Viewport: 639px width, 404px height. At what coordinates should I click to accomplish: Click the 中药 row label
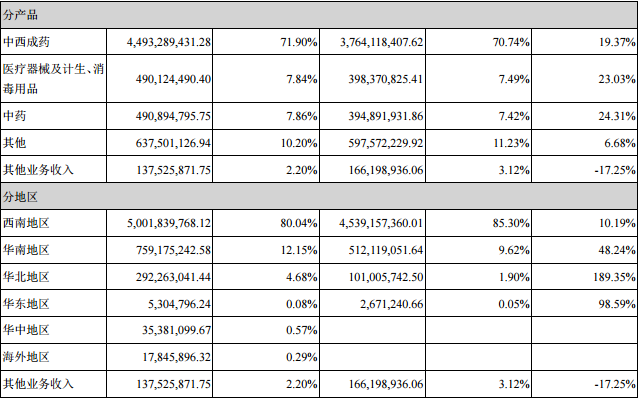(16, 116)
